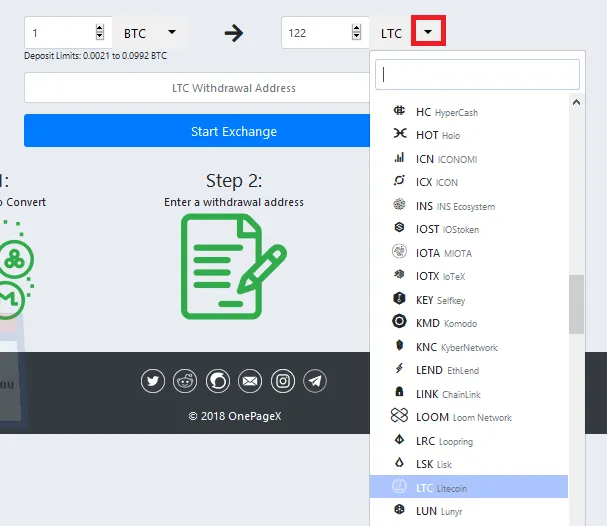The width and height of the screenshot is (607, 526).
Task: Decrease the BTC amount with down stepper
Action: 99,36
